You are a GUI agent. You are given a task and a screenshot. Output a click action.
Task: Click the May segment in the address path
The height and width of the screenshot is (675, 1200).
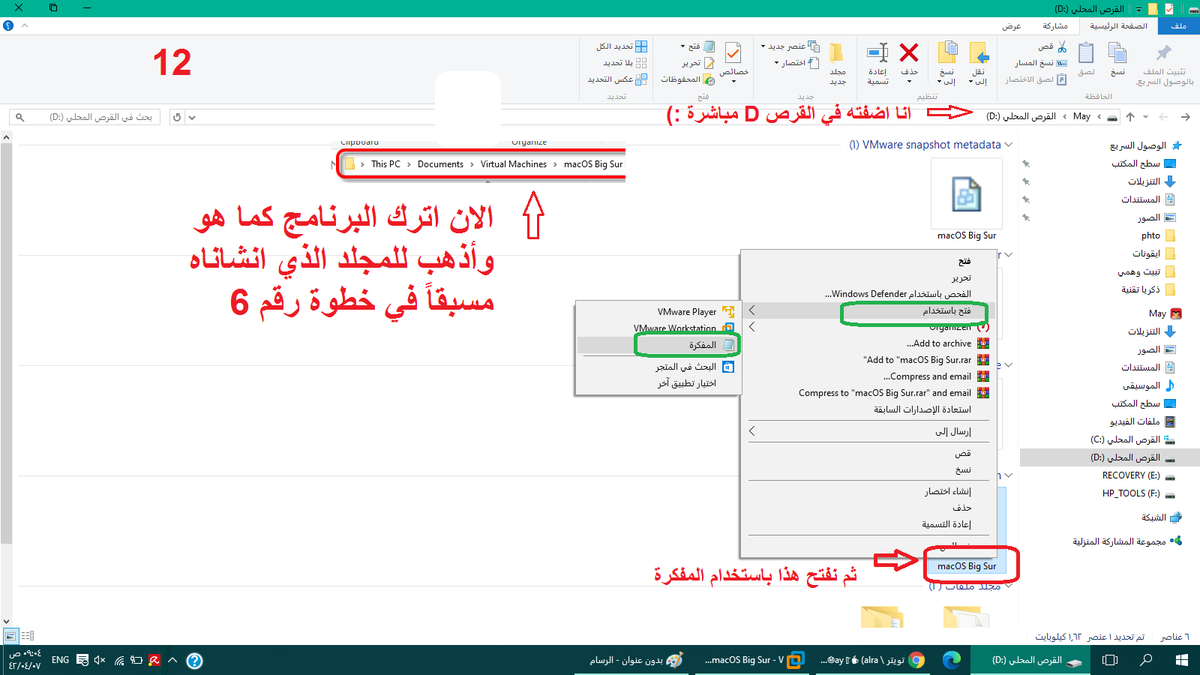[x=1082, y=117]
